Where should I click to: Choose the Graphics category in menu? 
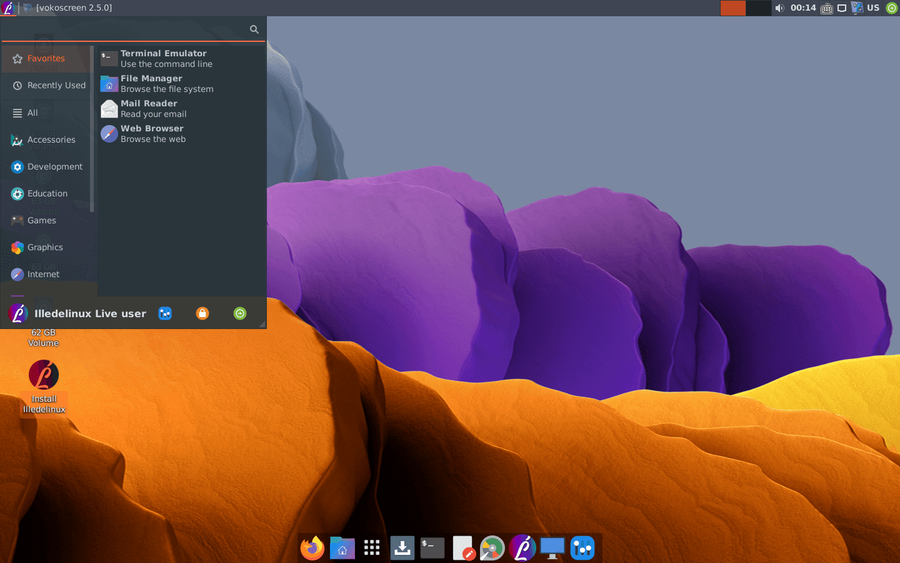pyautogui.click(x=44, y=247)
